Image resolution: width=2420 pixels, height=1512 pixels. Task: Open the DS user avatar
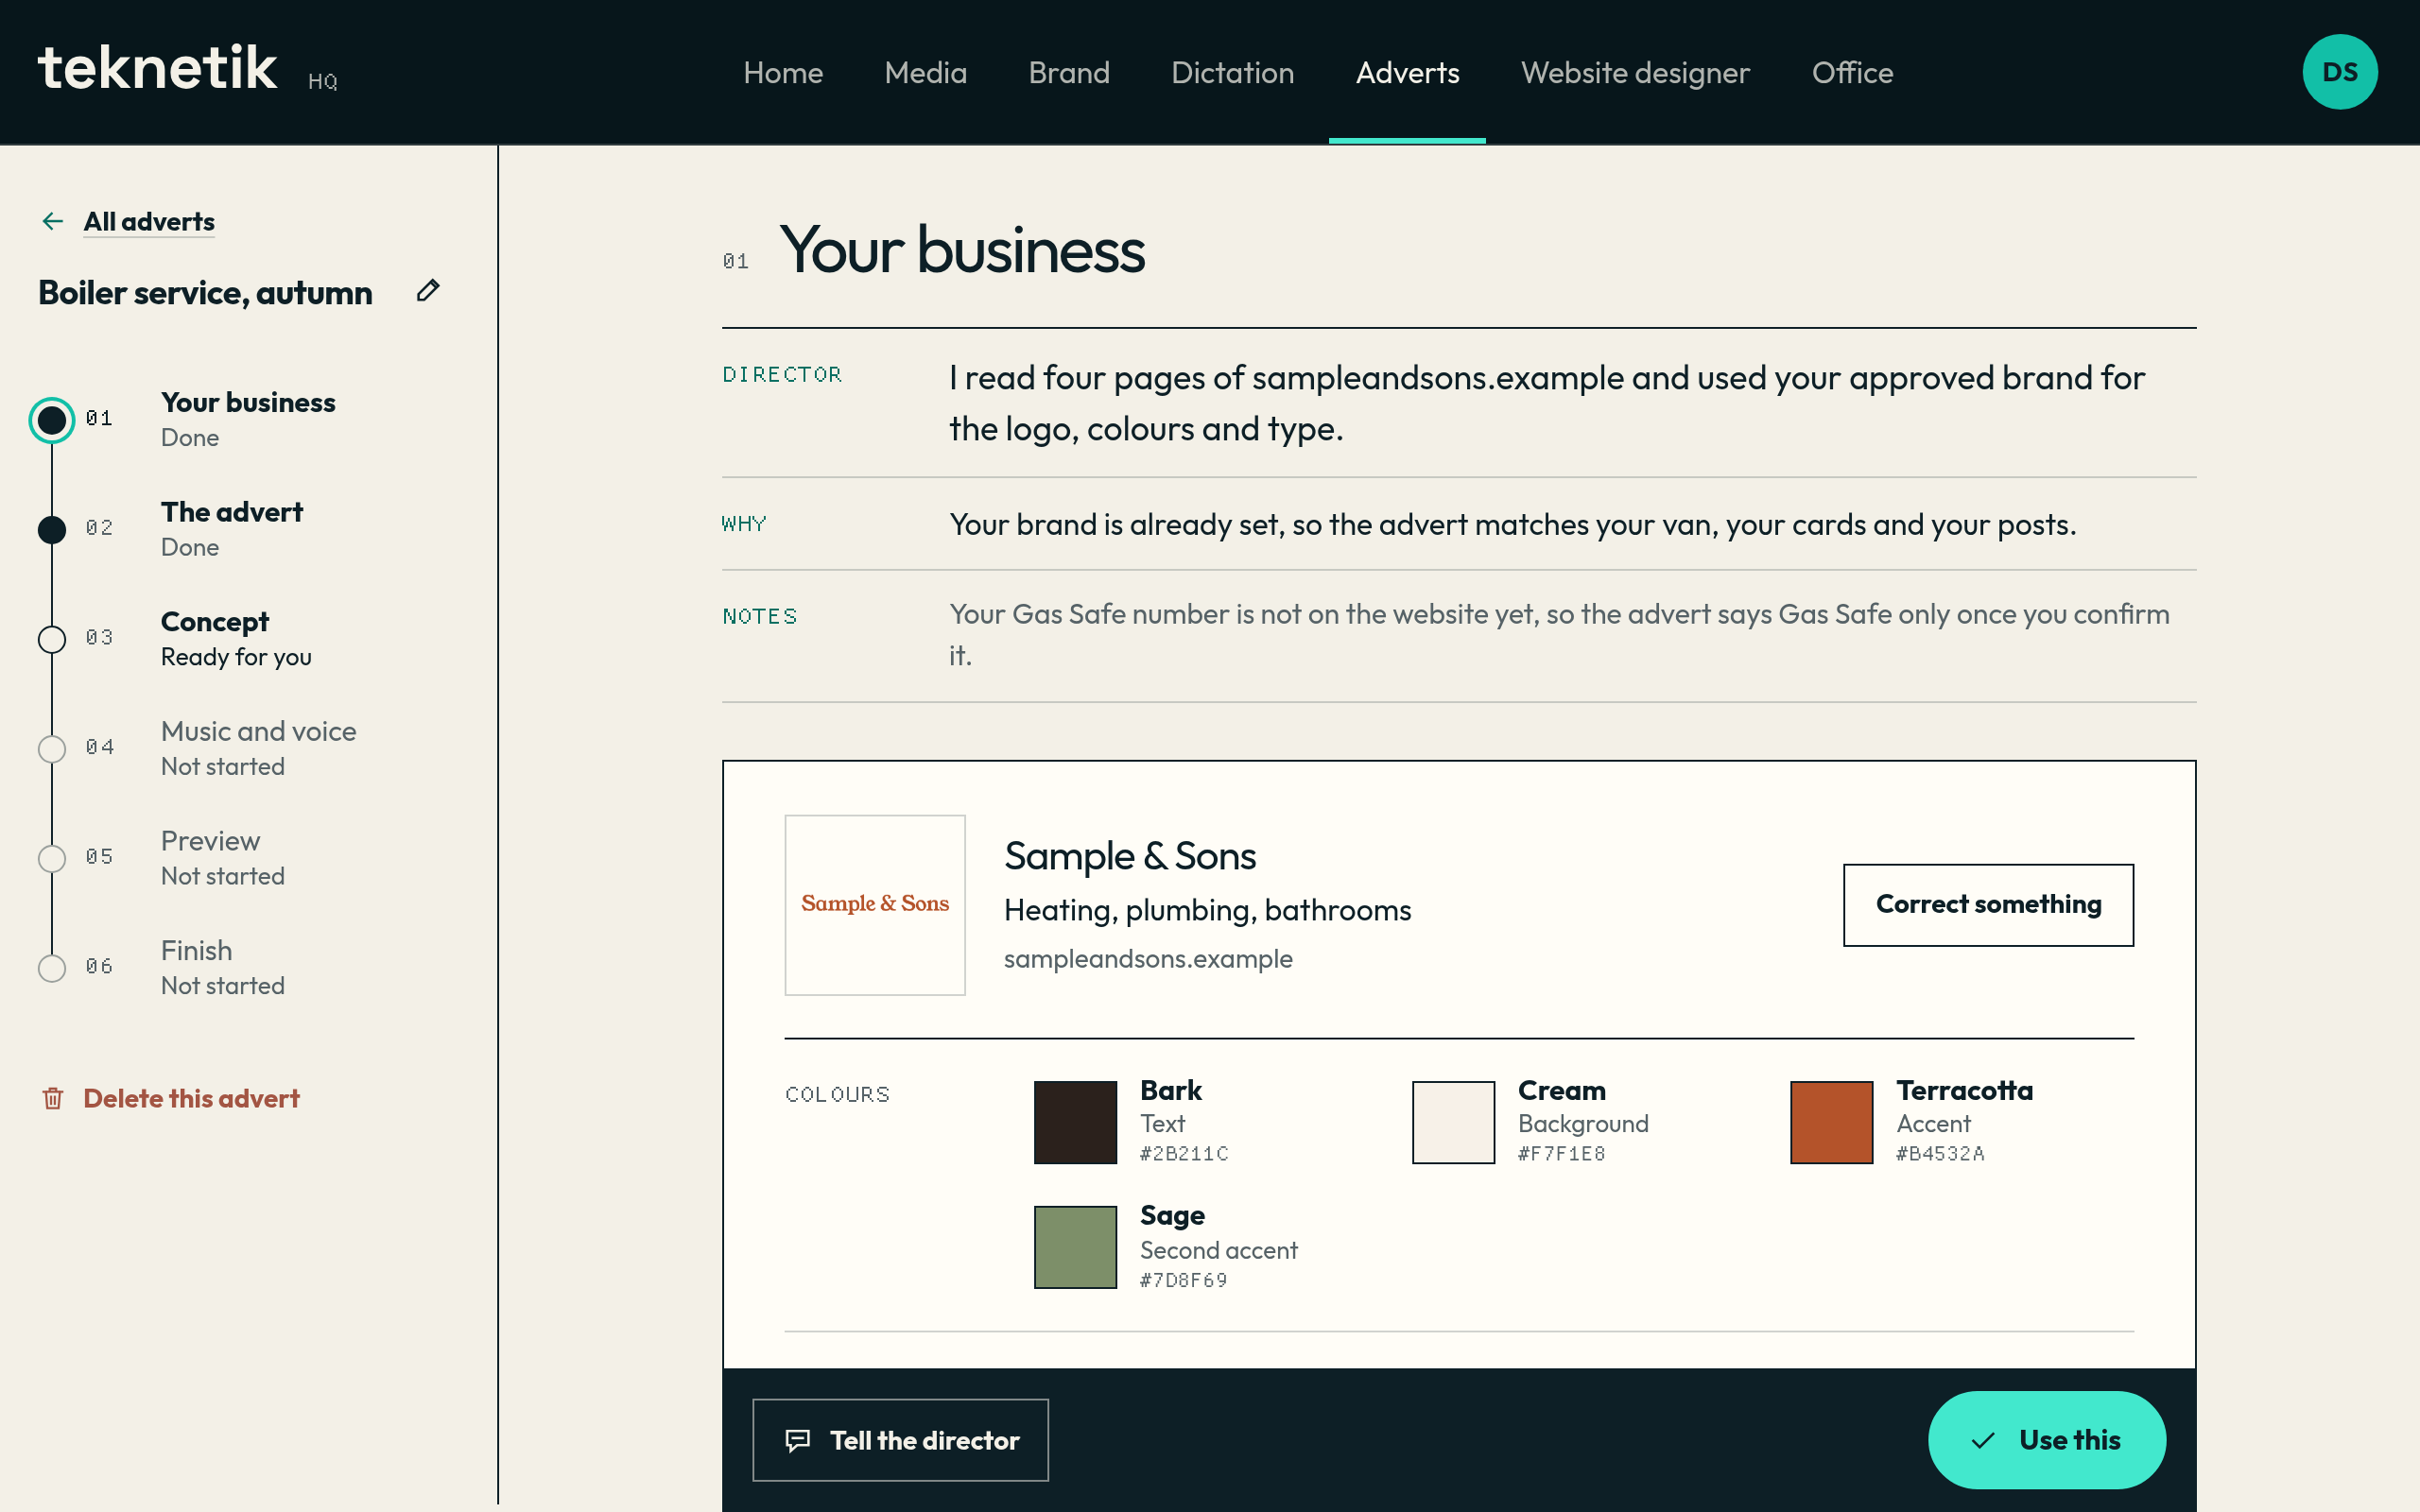(2339, 72)
